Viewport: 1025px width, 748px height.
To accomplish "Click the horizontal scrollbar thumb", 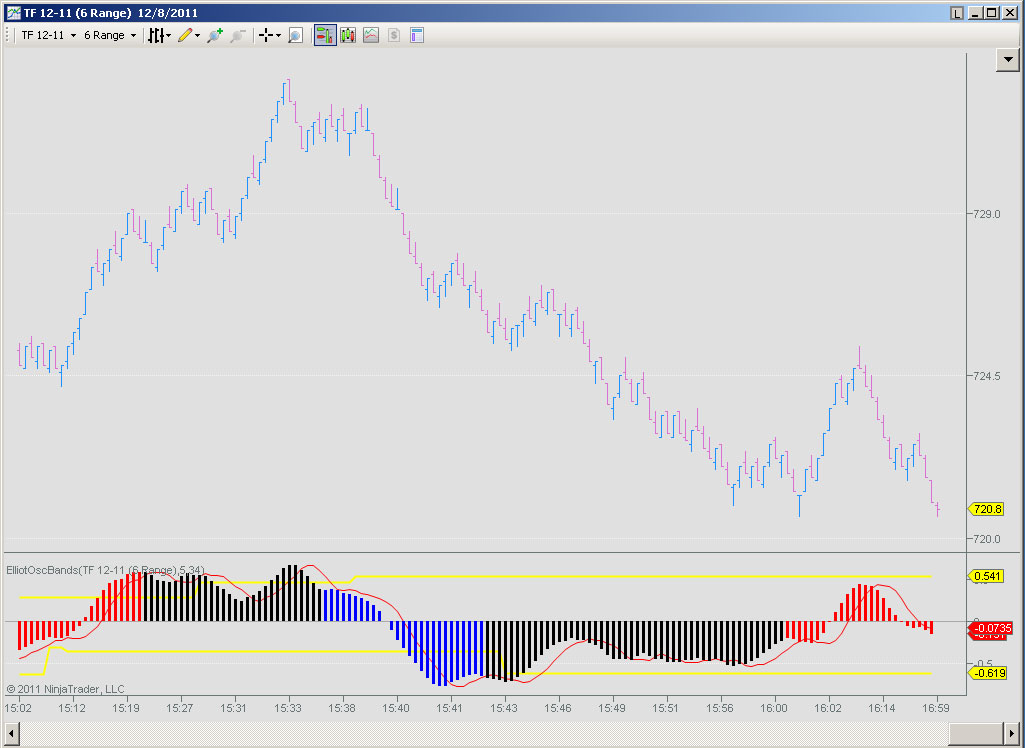I will coord(975,733).
